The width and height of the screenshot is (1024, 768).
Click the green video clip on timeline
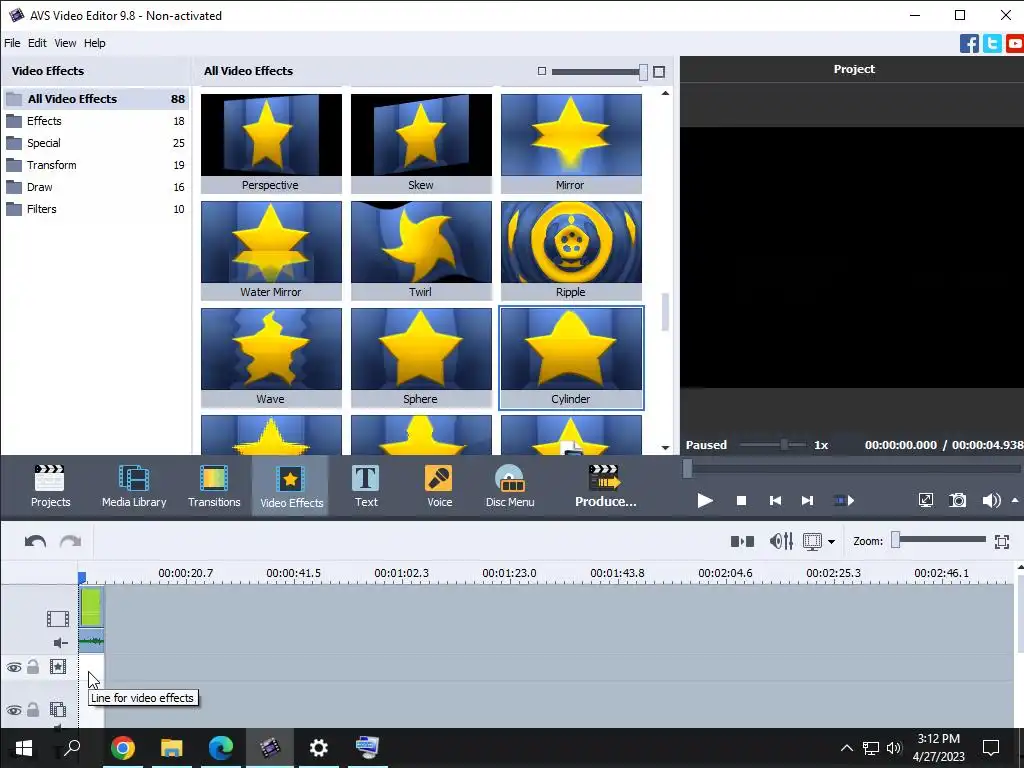click(91, 607)
